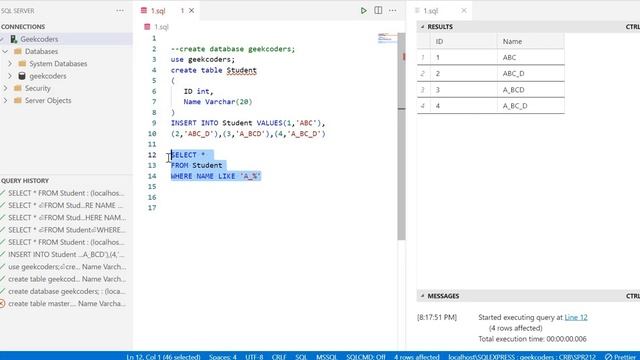Select the 1.sql results tab
The width and height of the screenshot is (640, 360).
[431, 11]
